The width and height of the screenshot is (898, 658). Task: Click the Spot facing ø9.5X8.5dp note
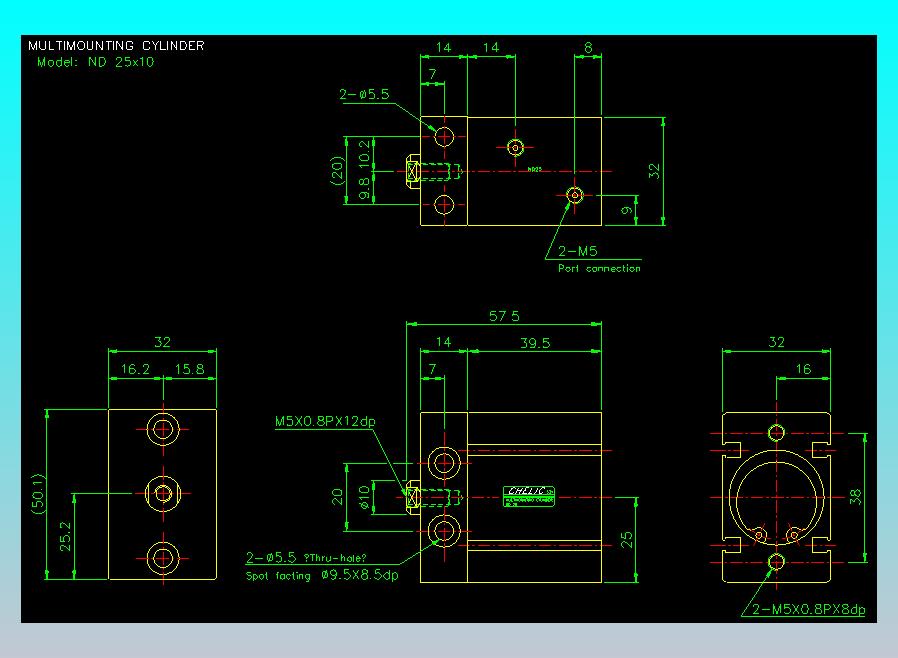[x=322, y=575]
